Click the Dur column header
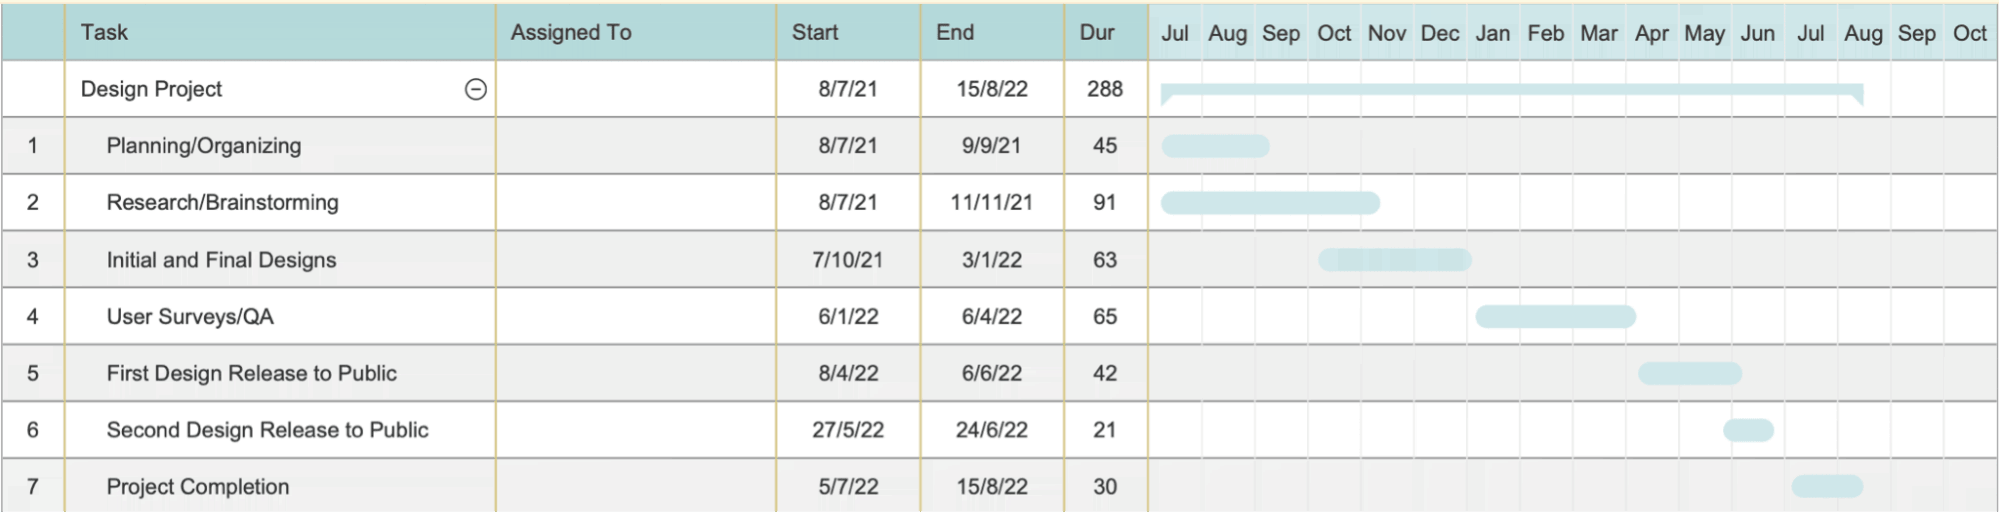This screenshot has height=513, width=1999. click(1097, 32)
